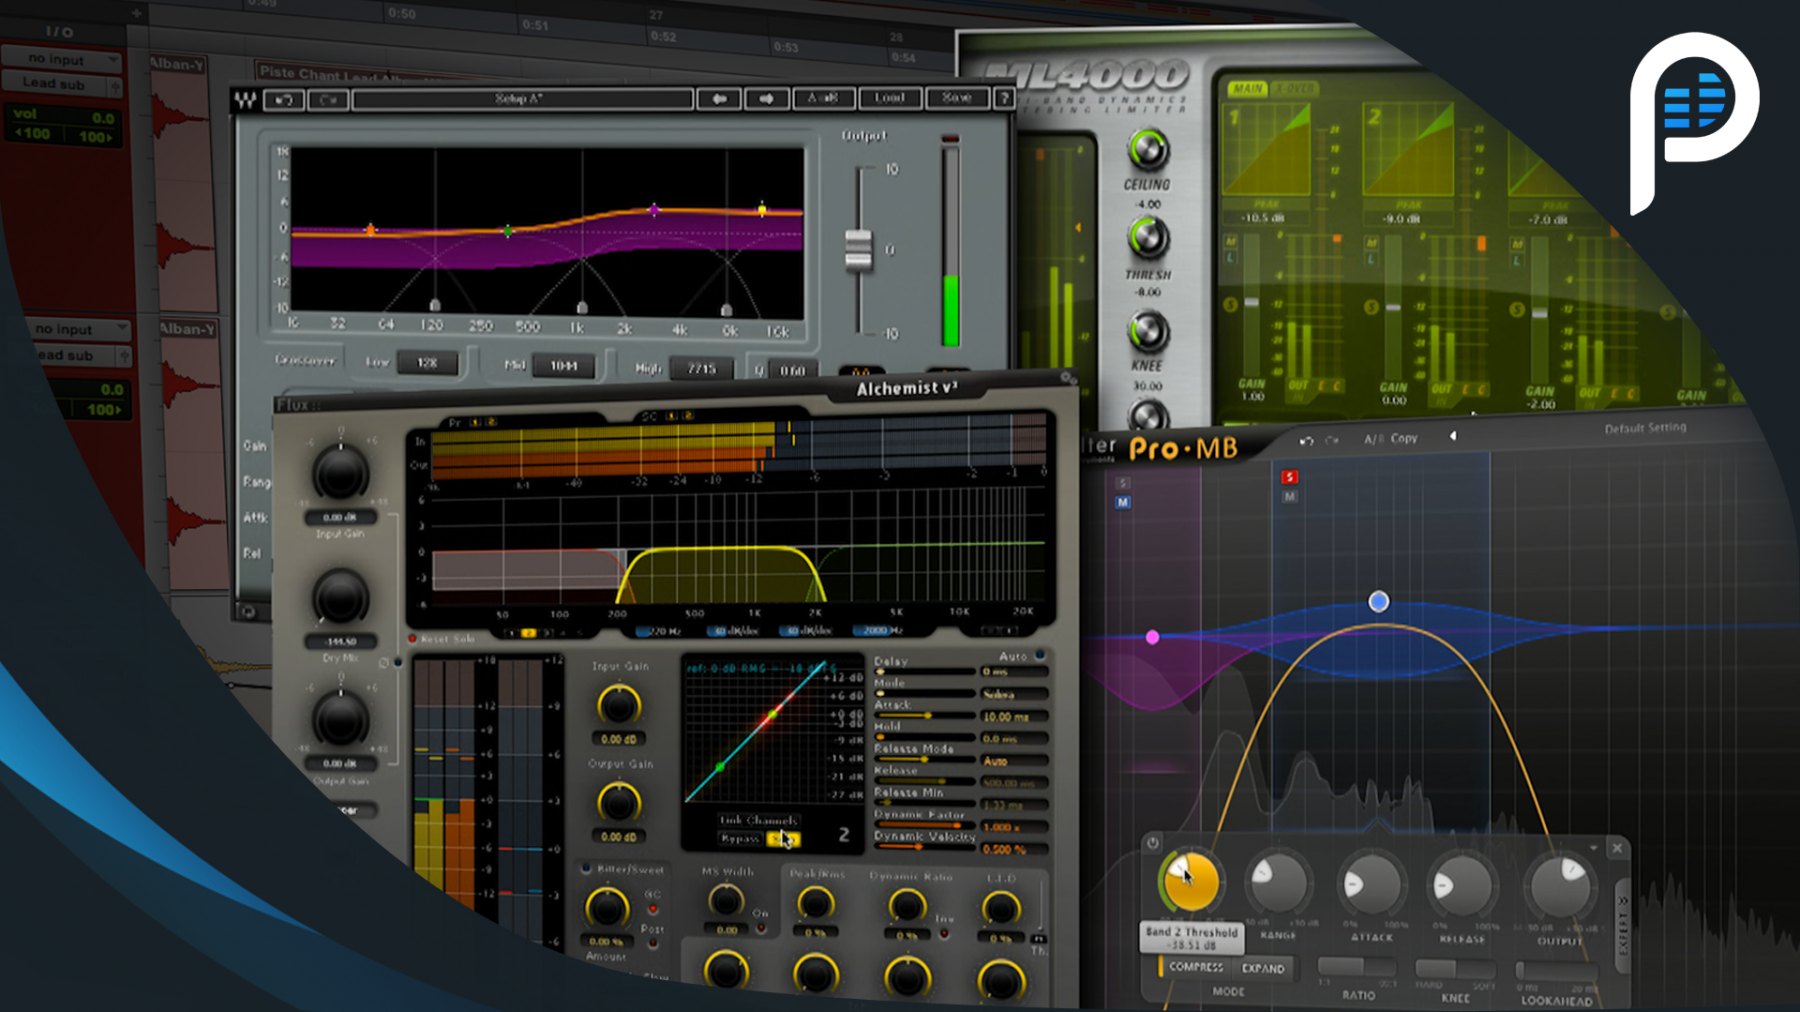Click the Pro-MB Knee slider
Screen dimensions: 1800x1012
point(1455,969)
